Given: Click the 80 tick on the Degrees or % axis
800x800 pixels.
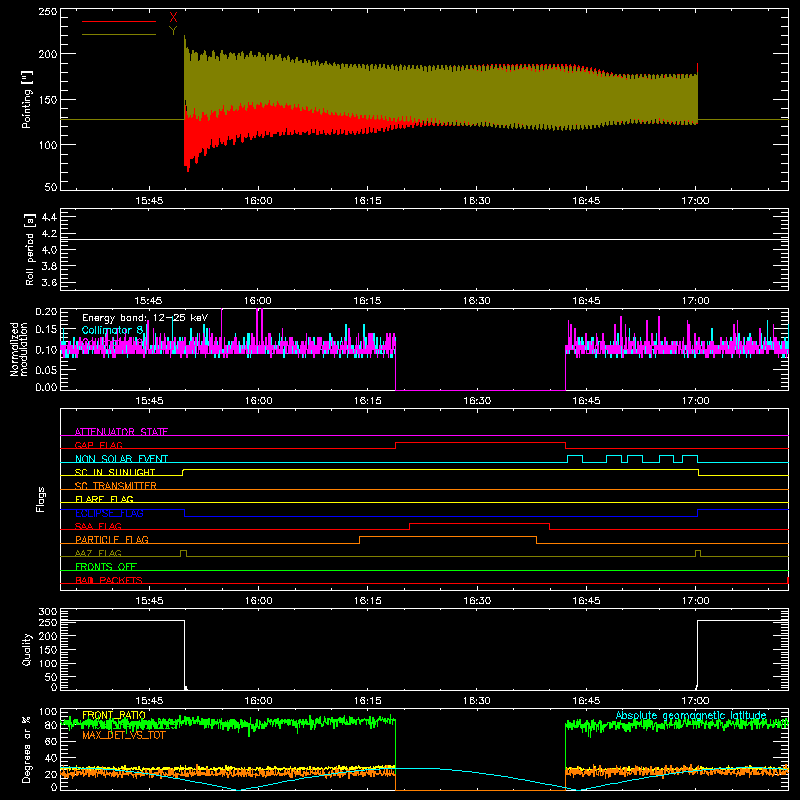Looking at the screenshot, I should pyautogui.click(x=51, y=724).
